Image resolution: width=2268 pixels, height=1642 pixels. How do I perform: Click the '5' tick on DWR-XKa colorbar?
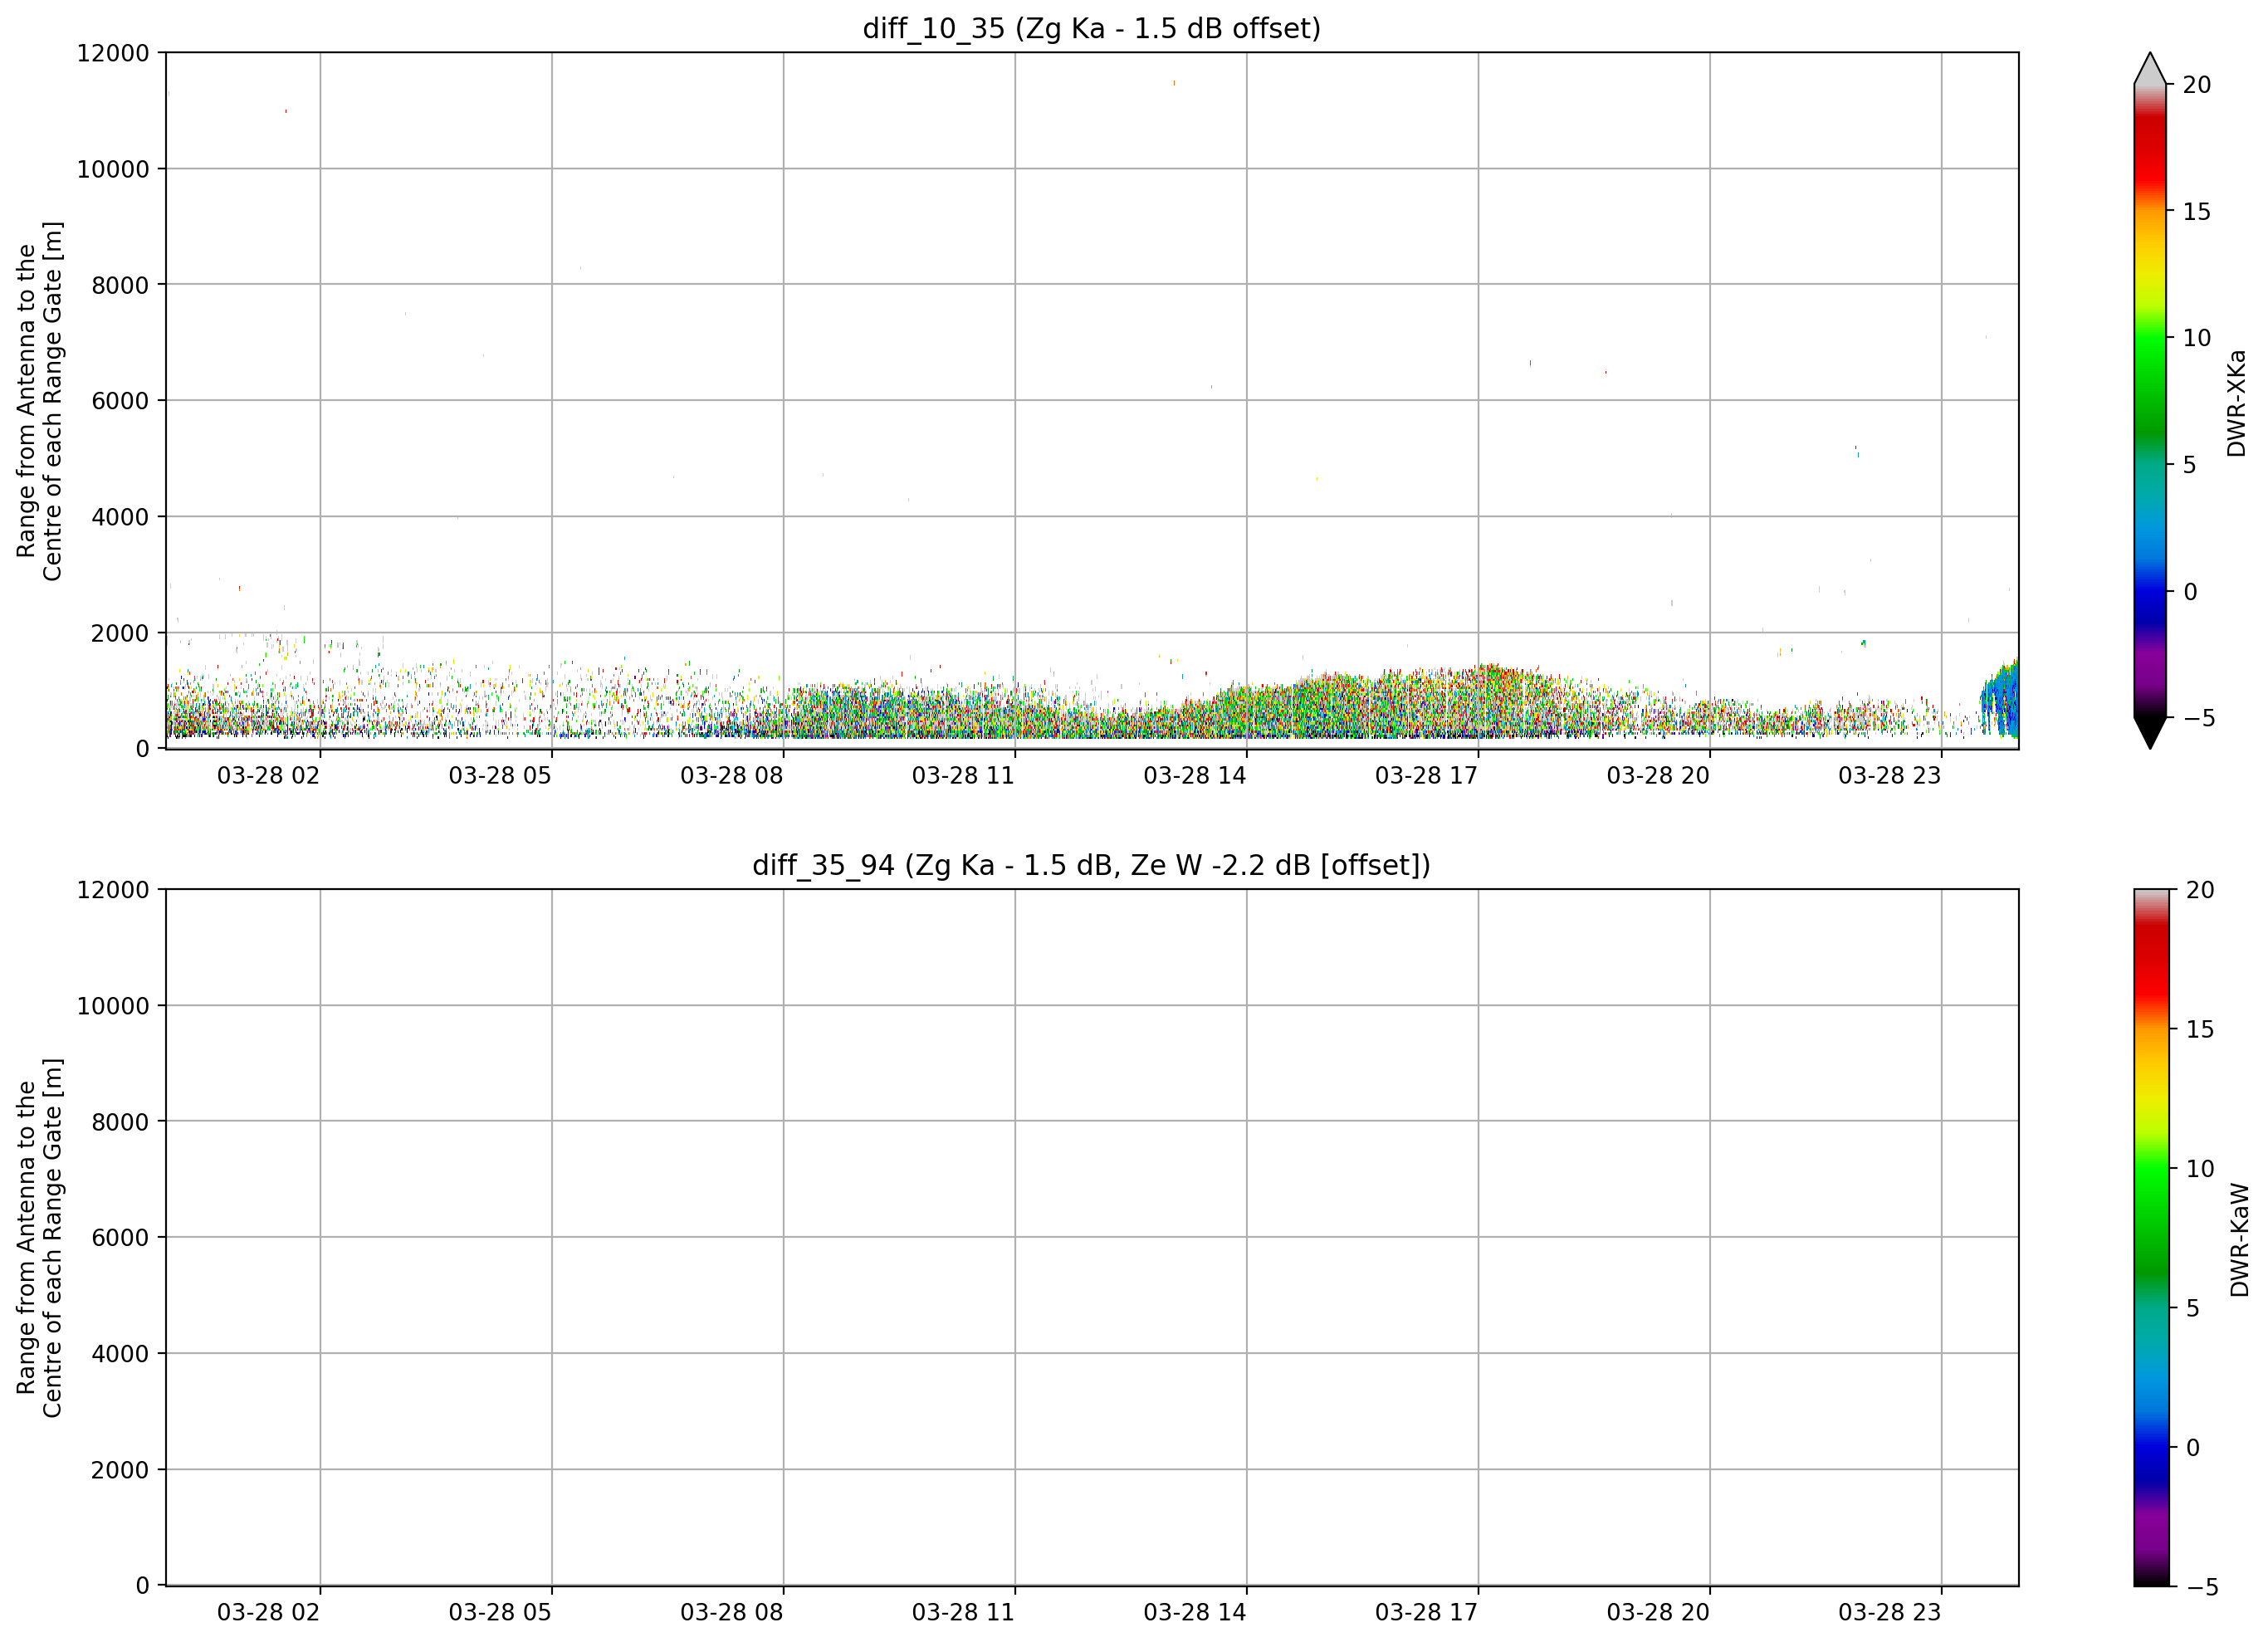pos(2189,465)
